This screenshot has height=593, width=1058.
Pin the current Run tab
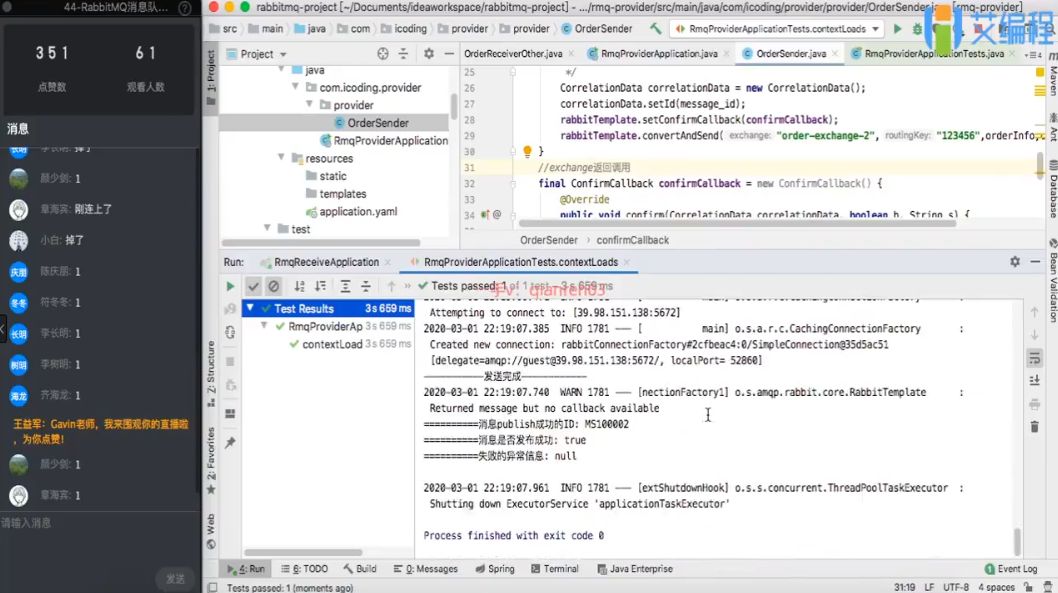point(230,443)
